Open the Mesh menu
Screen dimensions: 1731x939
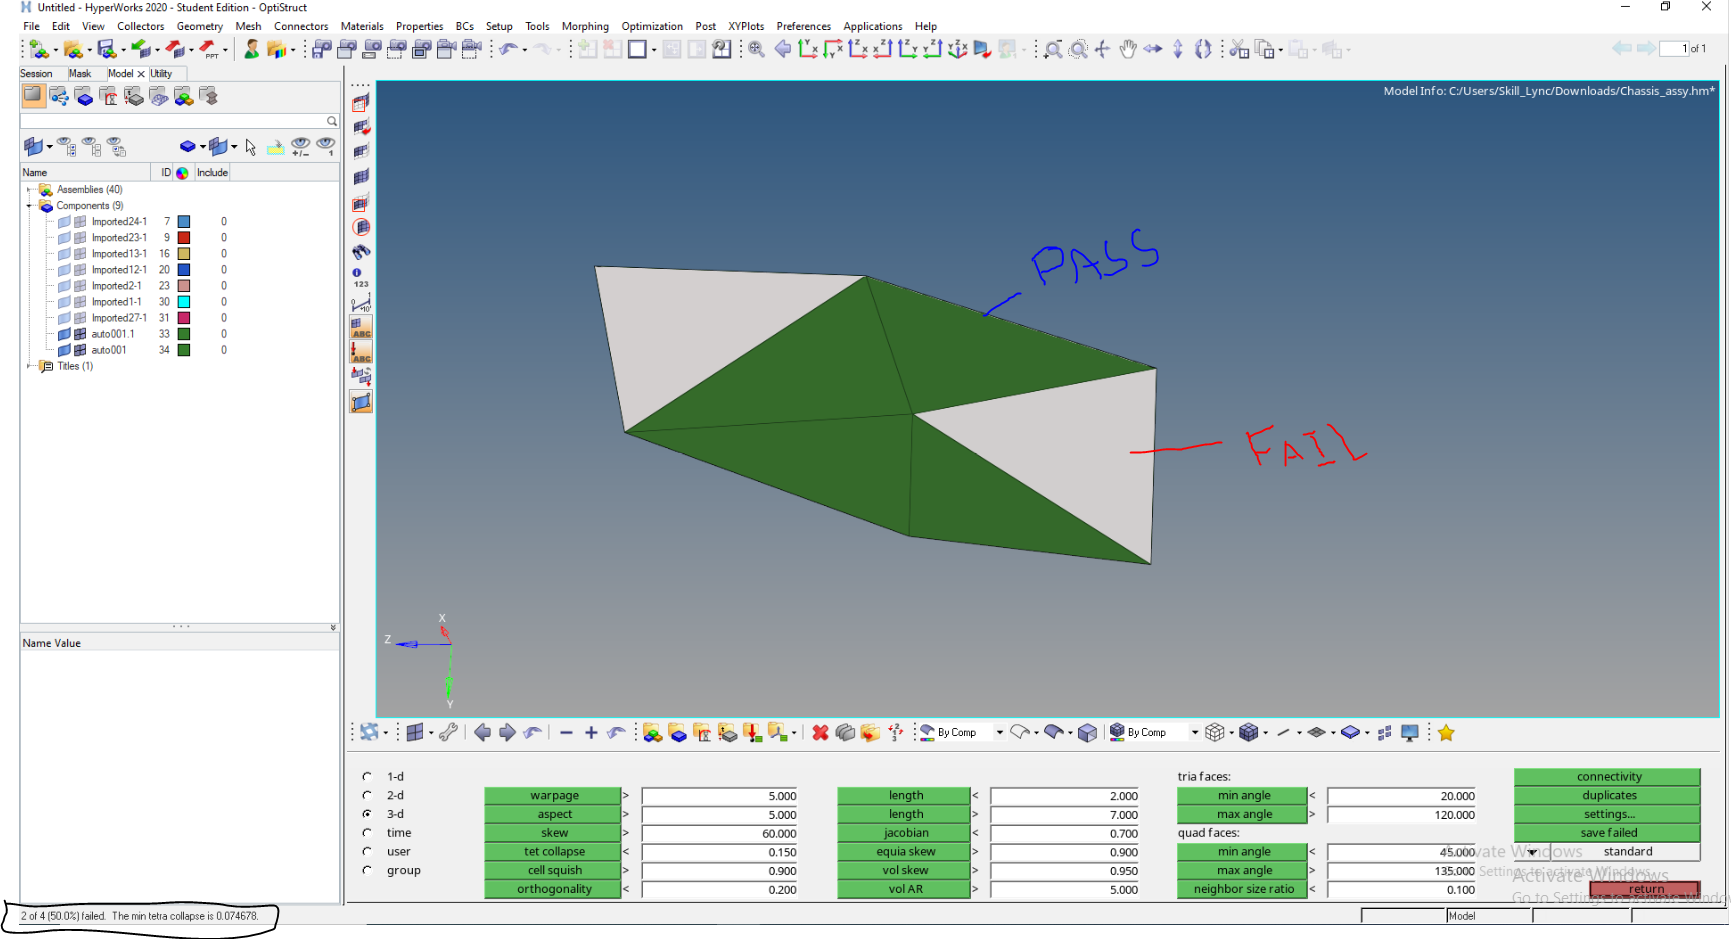pyautogui.click(x=248, y=26)
